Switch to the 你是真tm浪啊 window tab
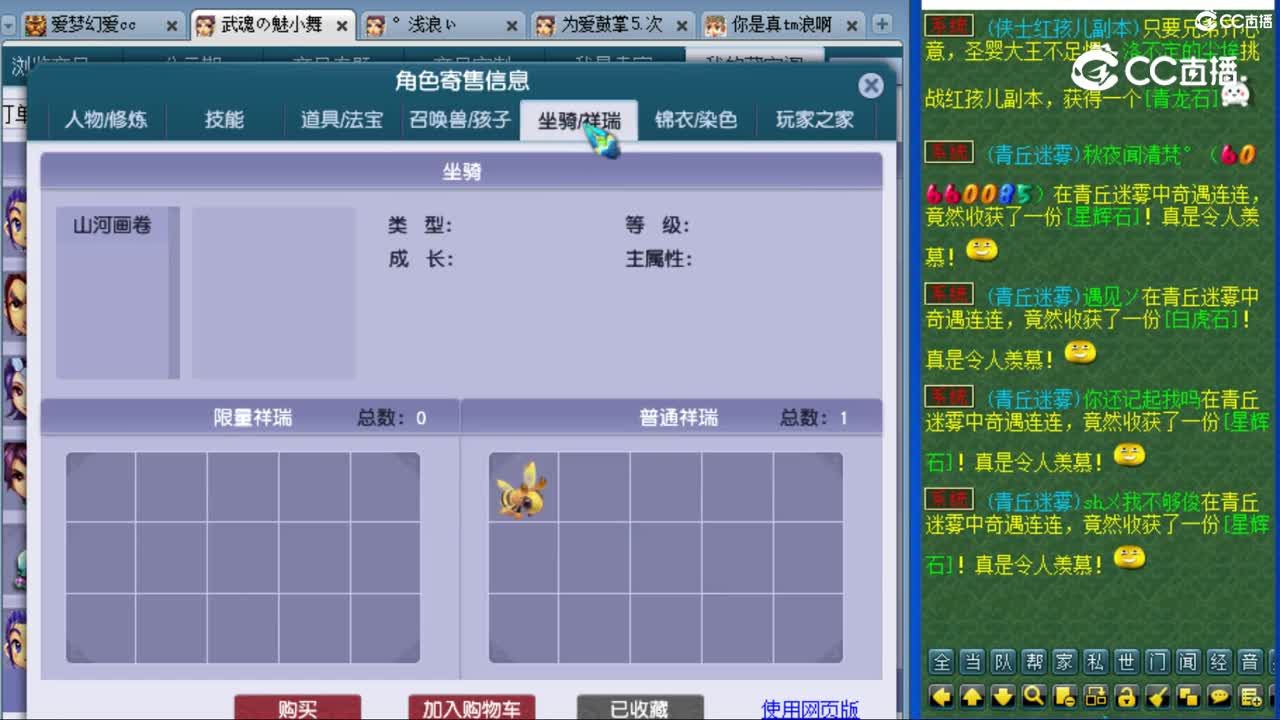 coord(783,26)
